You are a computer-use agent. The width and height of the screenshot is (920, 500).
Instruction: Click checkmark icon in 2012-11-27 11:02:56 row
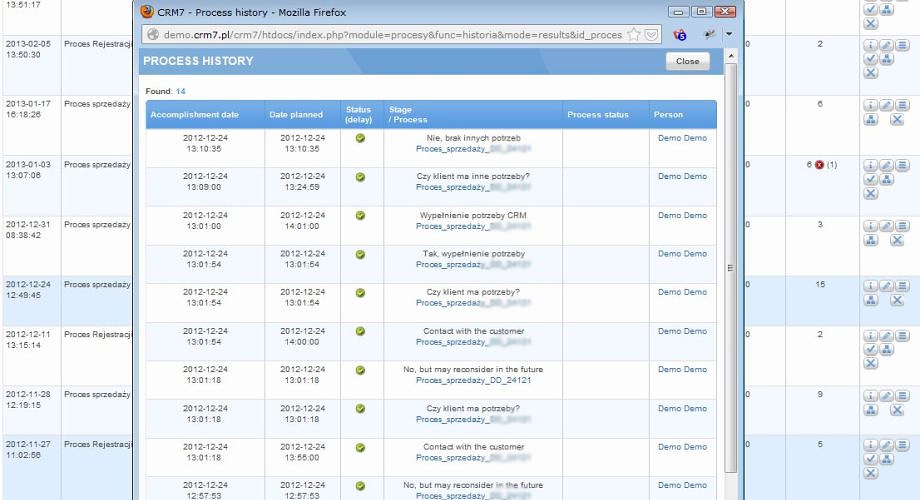click(x=870, y=460)
